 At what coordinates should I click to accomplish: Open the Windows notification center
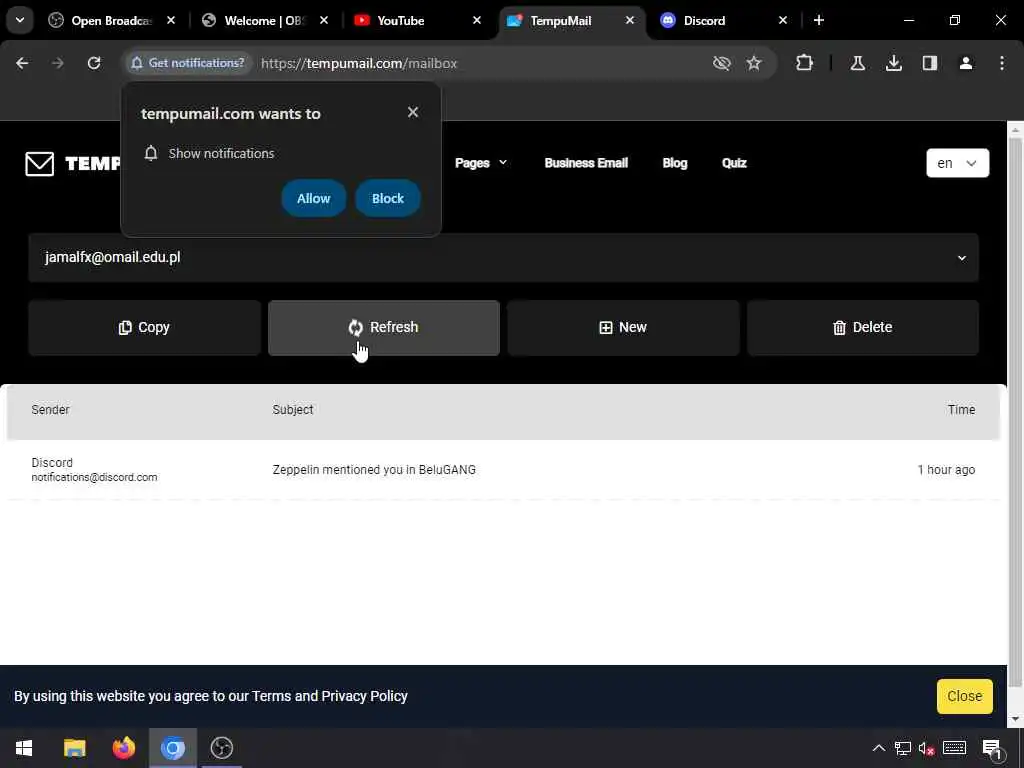pos(992,748)
